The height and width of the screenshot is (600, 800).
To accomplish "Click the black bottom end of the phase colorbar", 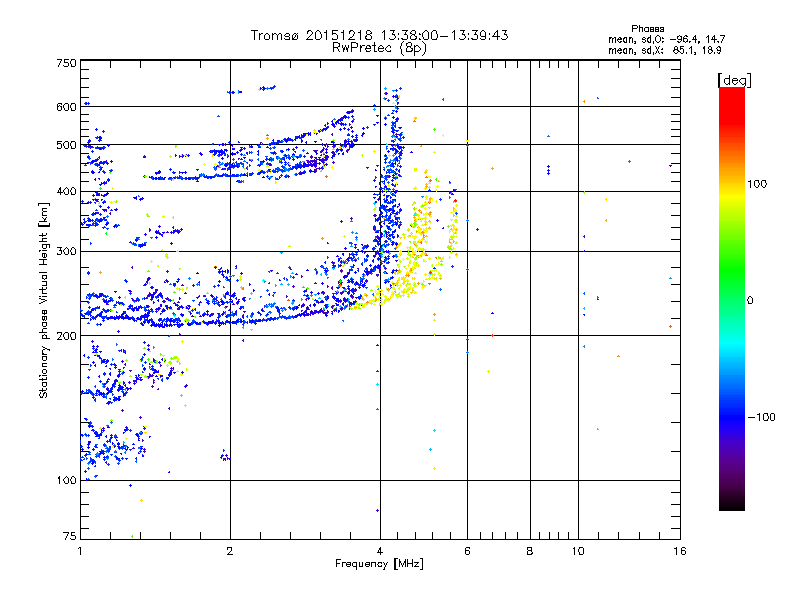I will coord(732,504).
